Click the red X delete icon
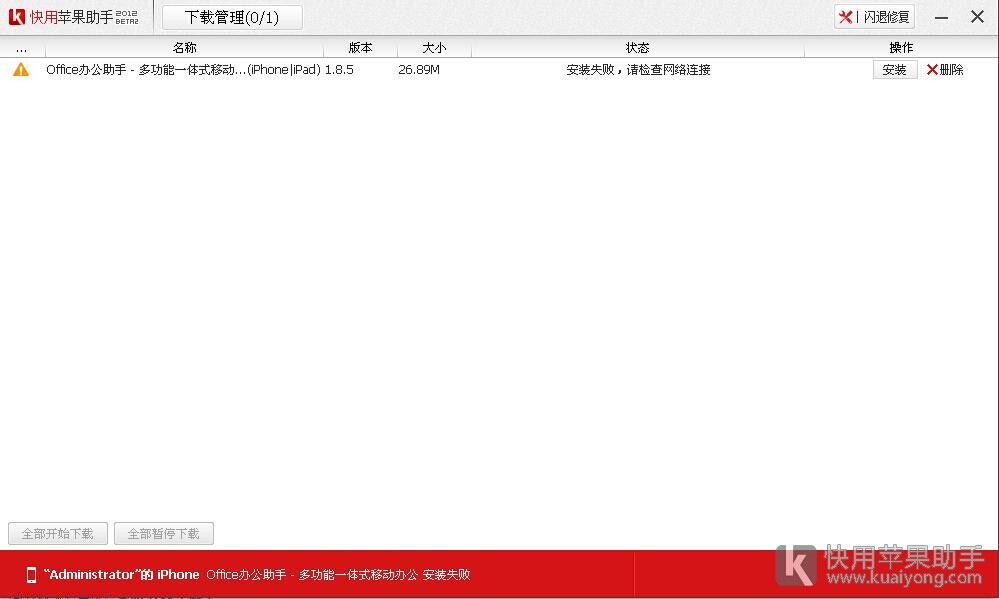This screenshot has width=999, height=599. 932,69
